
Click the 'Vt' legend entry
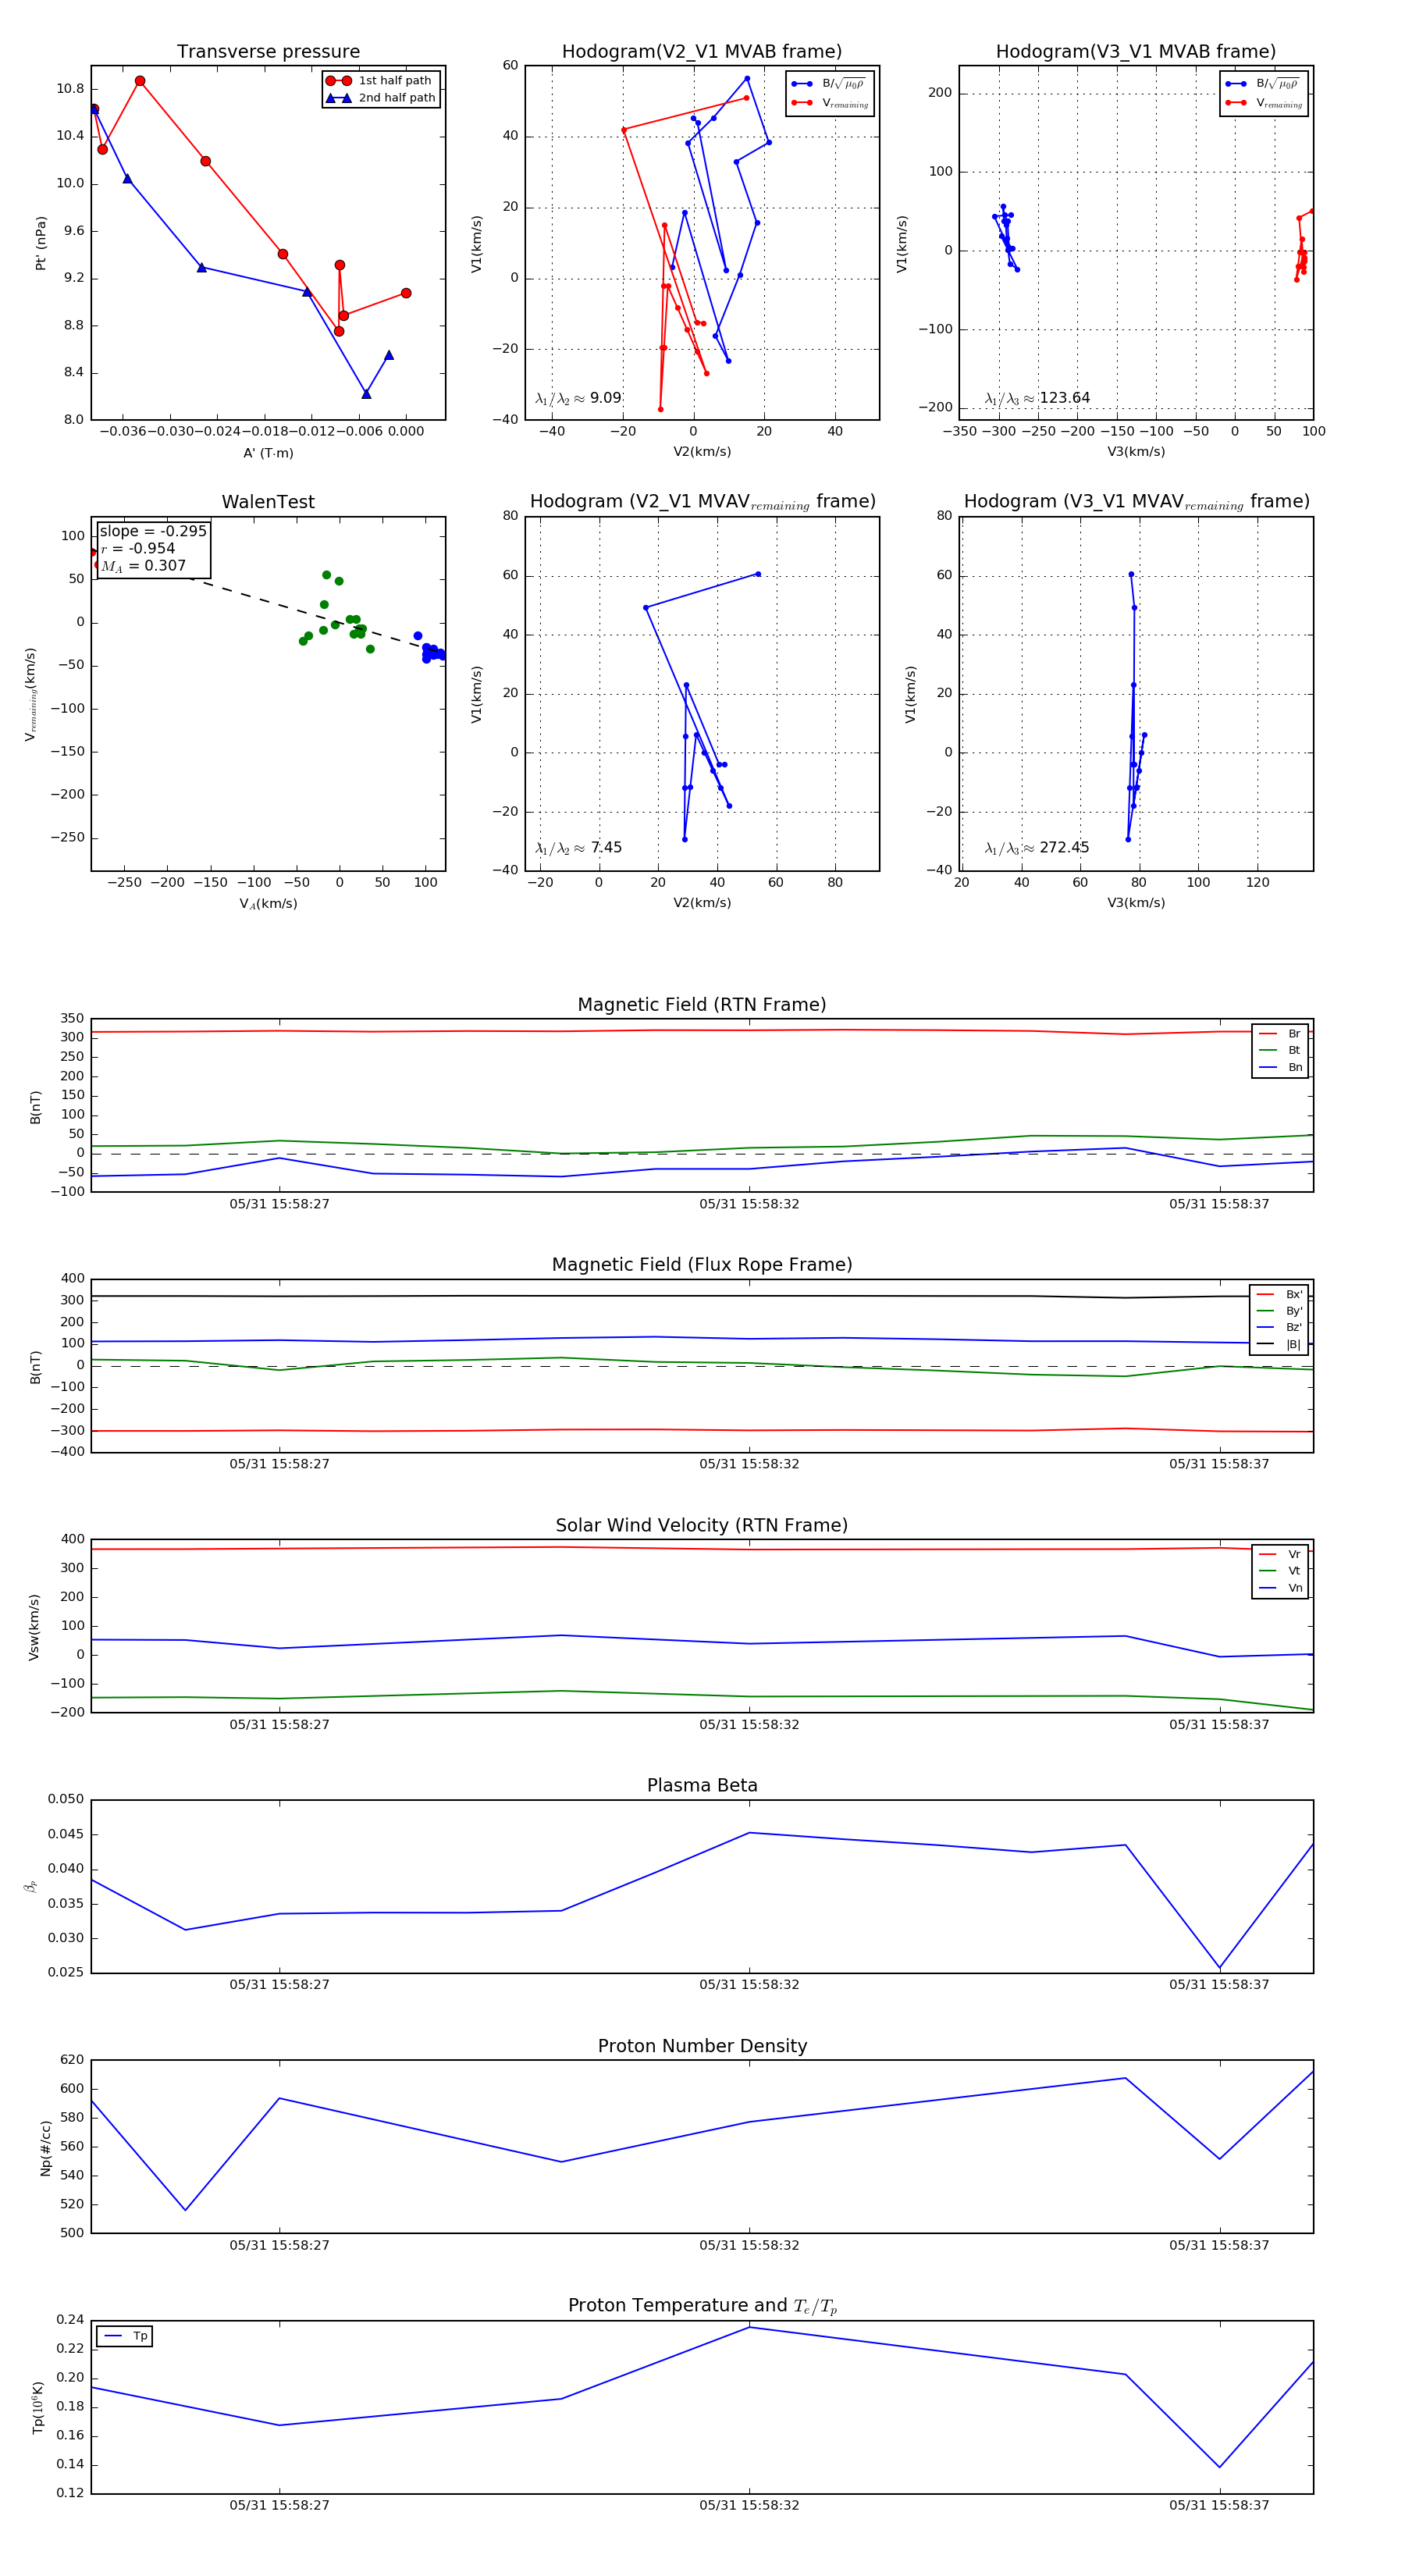click(x=1280, y=1571)
